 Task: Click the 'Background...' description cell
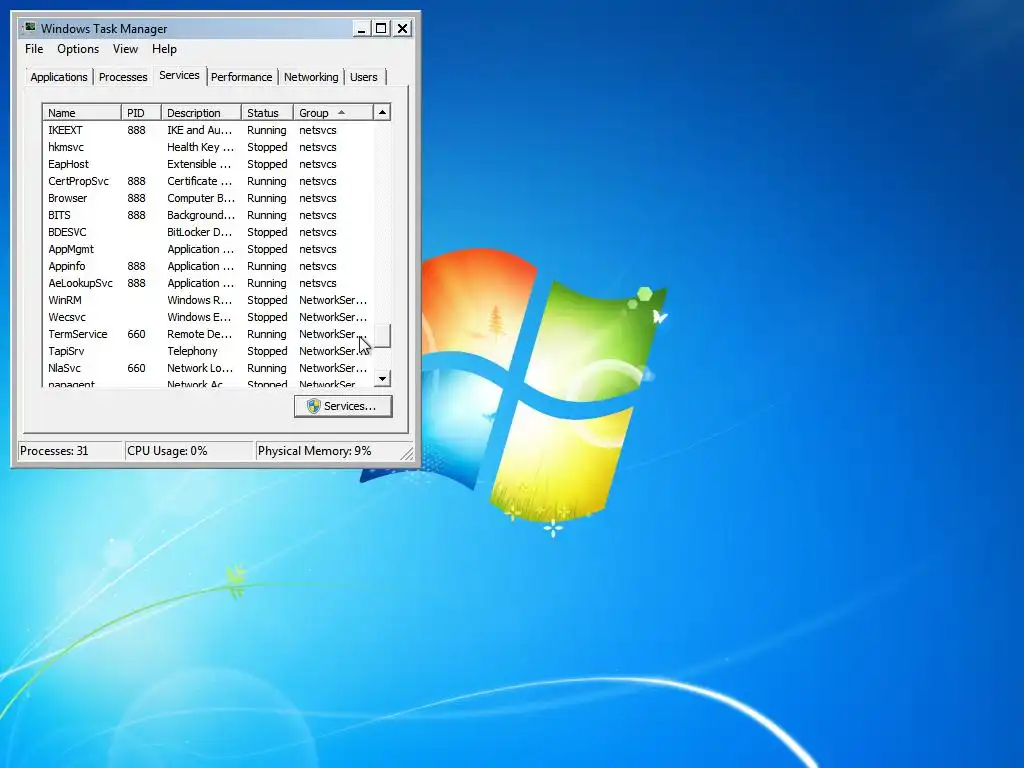coord(200,215)
